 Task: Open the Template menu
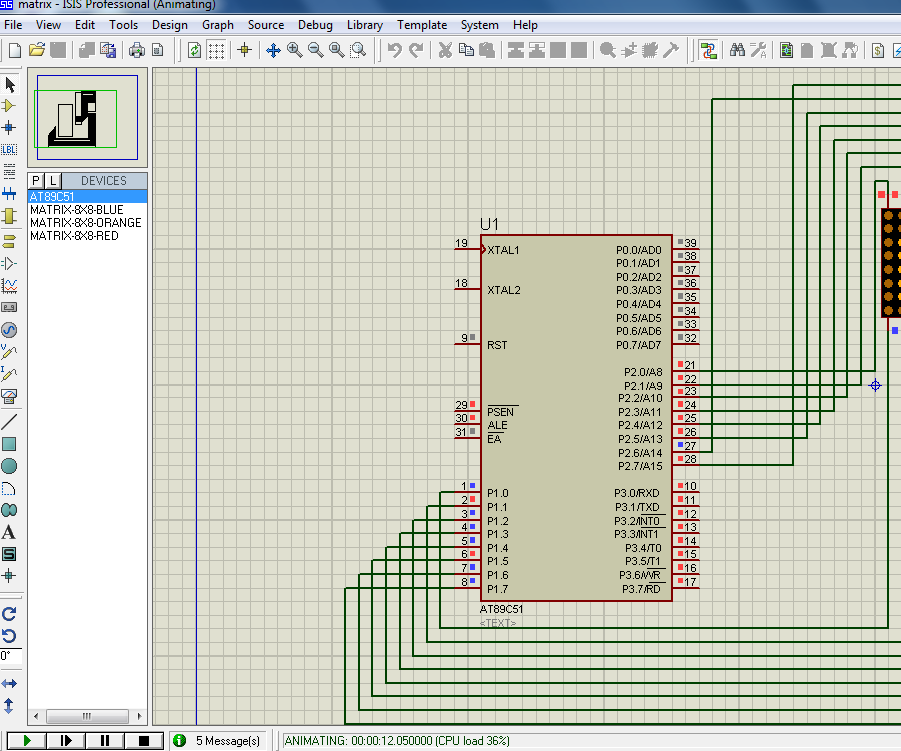point(422,25)
